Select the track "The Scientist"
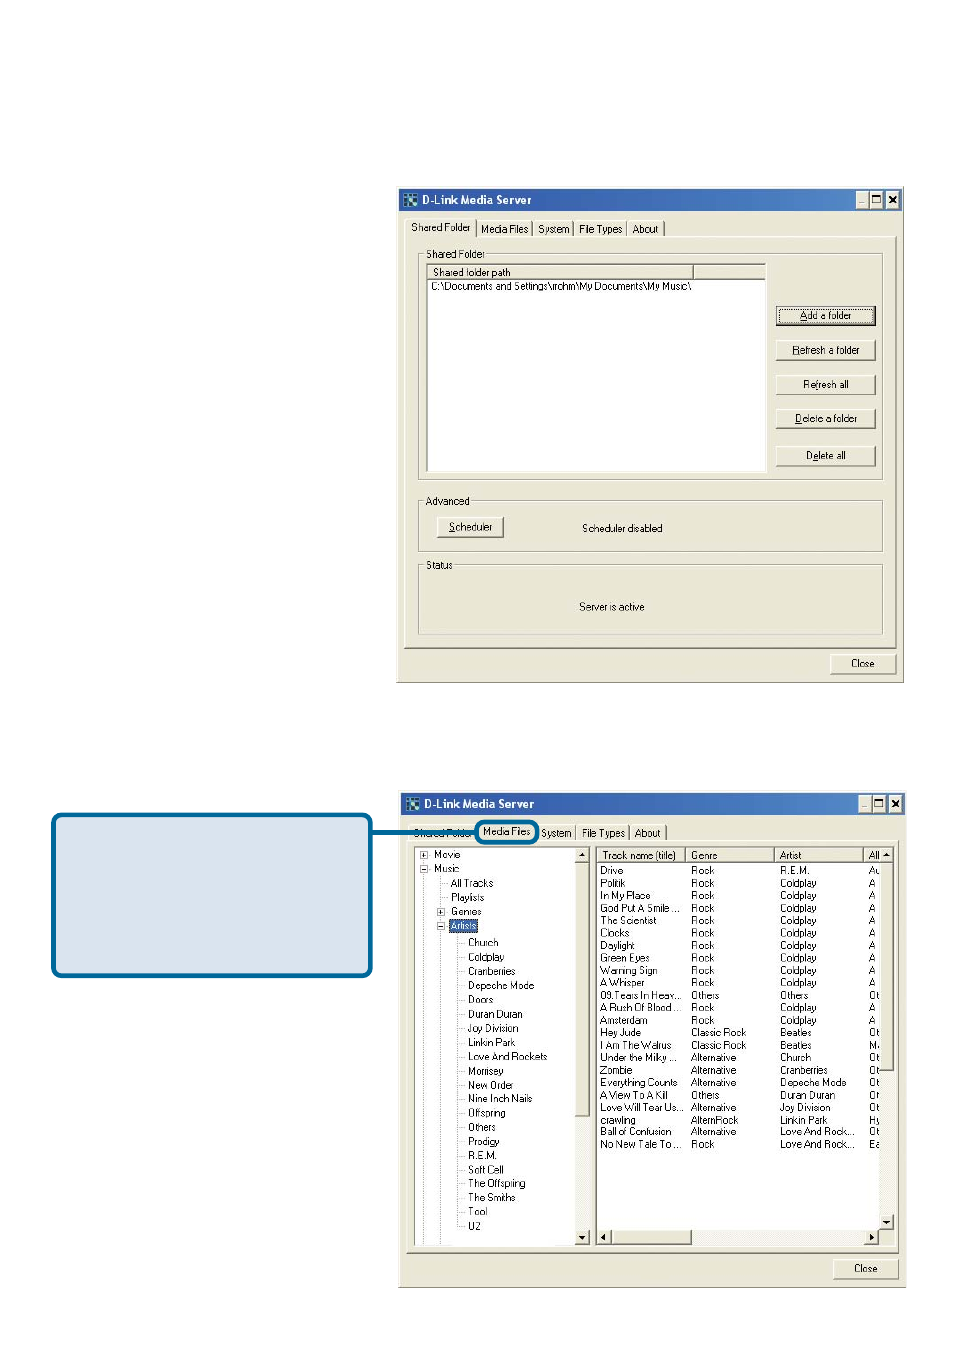Image resolution: width=953 pixels, height=1352 pixels. (628, 921)
